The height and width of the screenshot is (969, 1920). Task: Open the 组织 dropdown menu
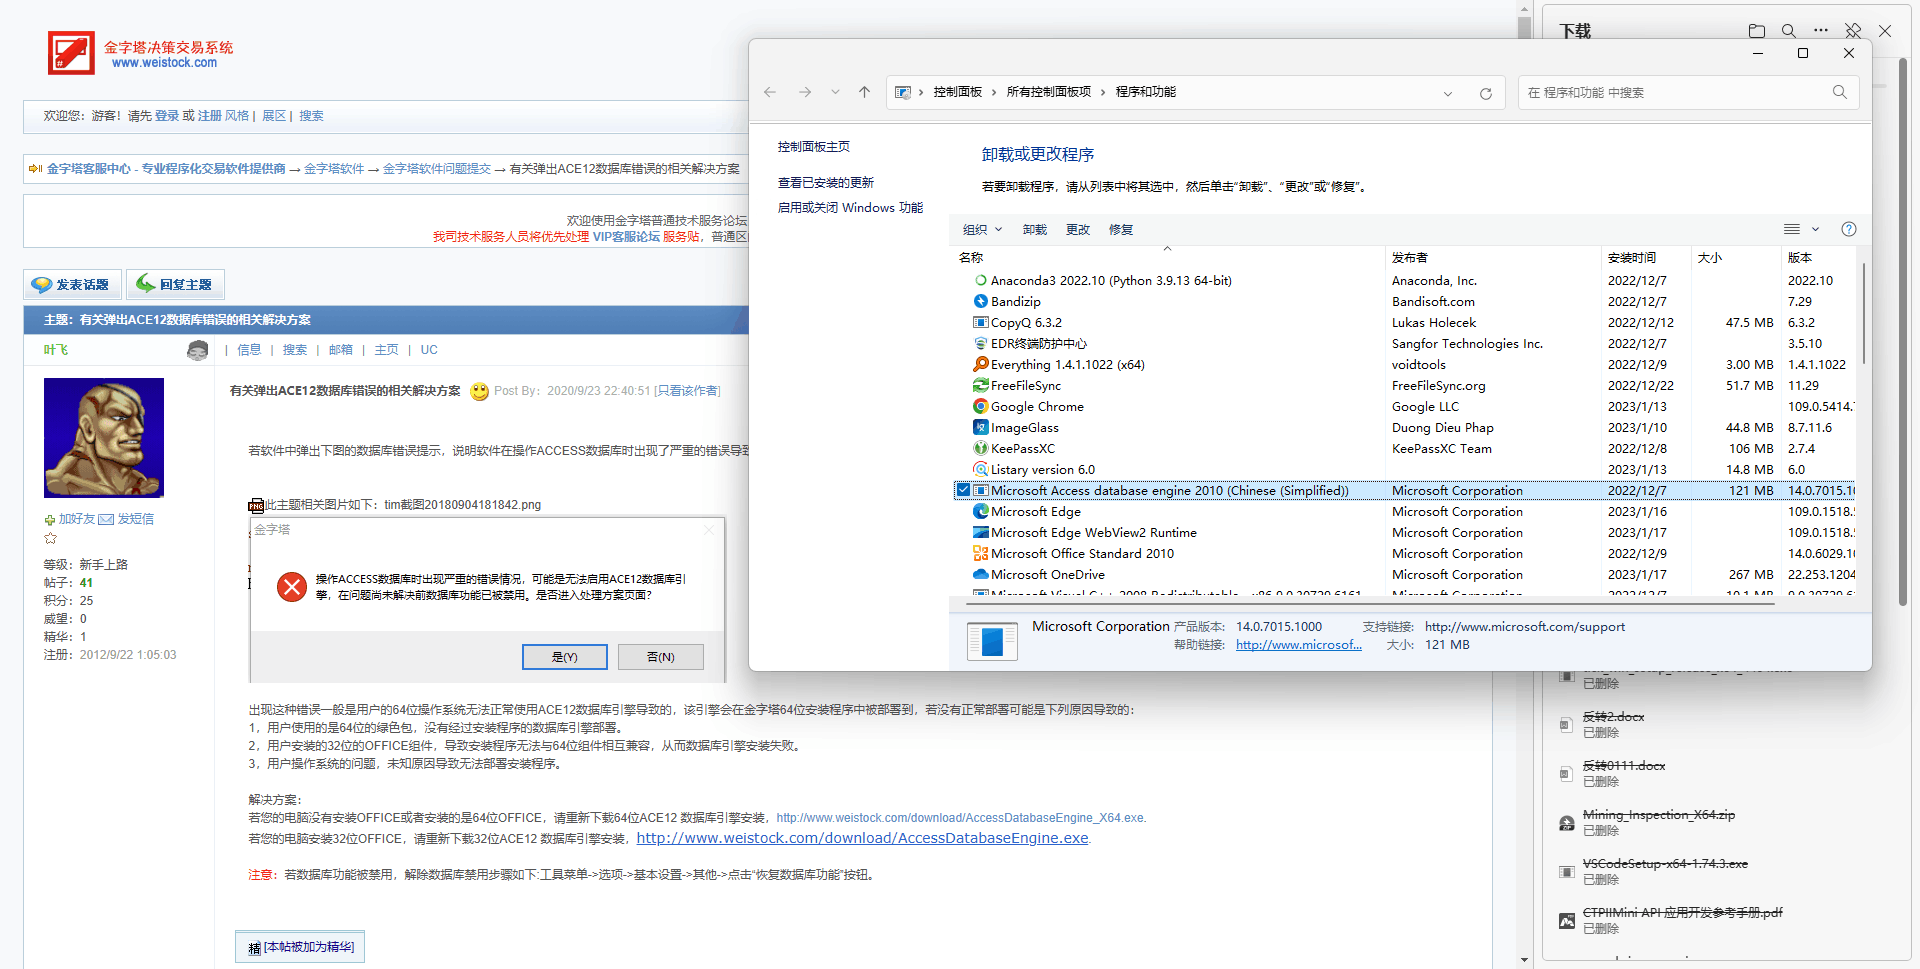982,230
